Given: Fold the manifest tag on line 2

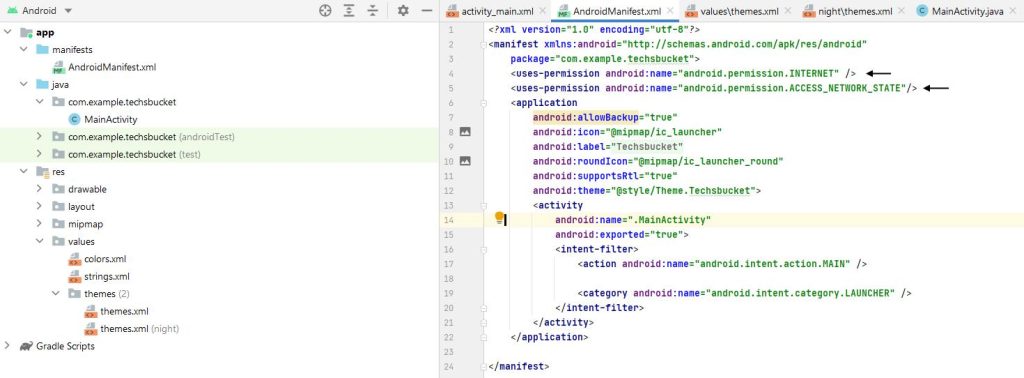Looking at the screenshot, I should click(483, 44).
